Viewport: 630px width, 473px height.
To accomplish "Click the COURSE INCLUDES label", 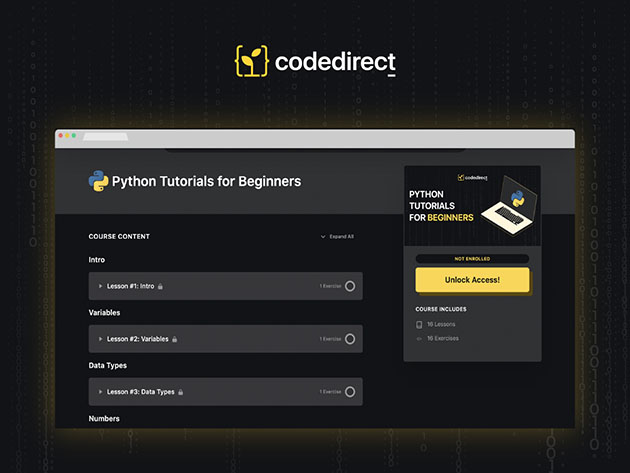I will pos(441,309).
